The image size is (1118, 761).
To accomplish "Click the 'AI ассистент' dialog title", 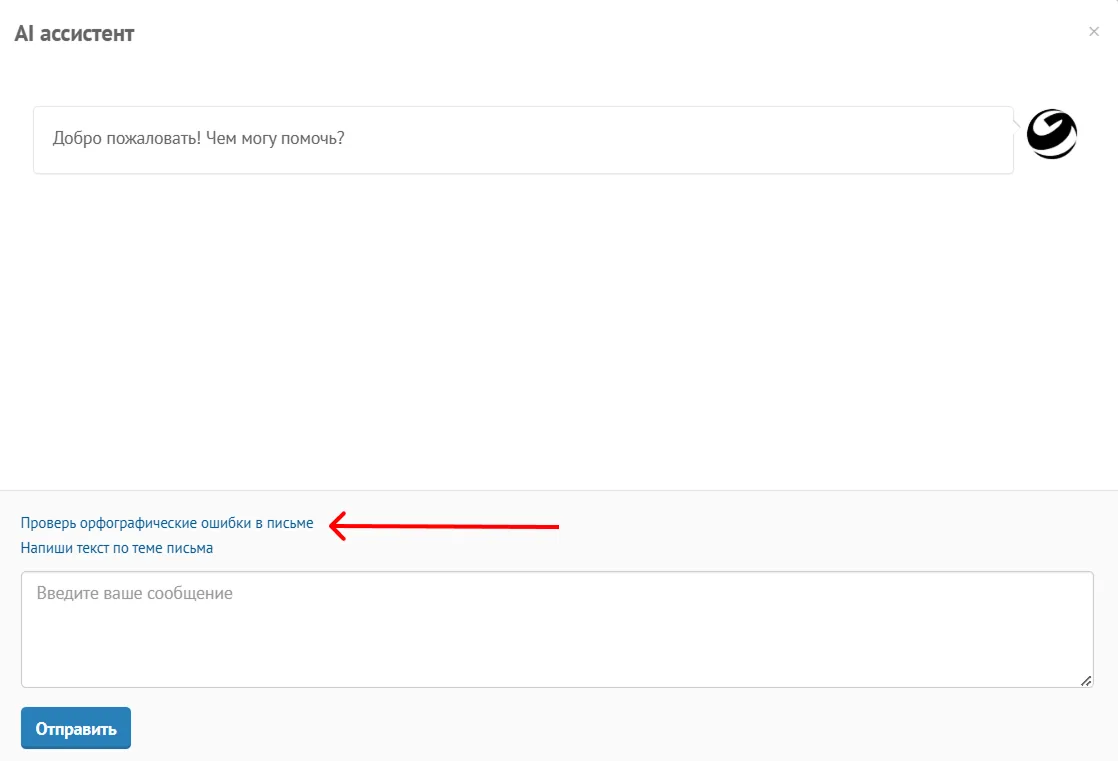I will 74,34.
